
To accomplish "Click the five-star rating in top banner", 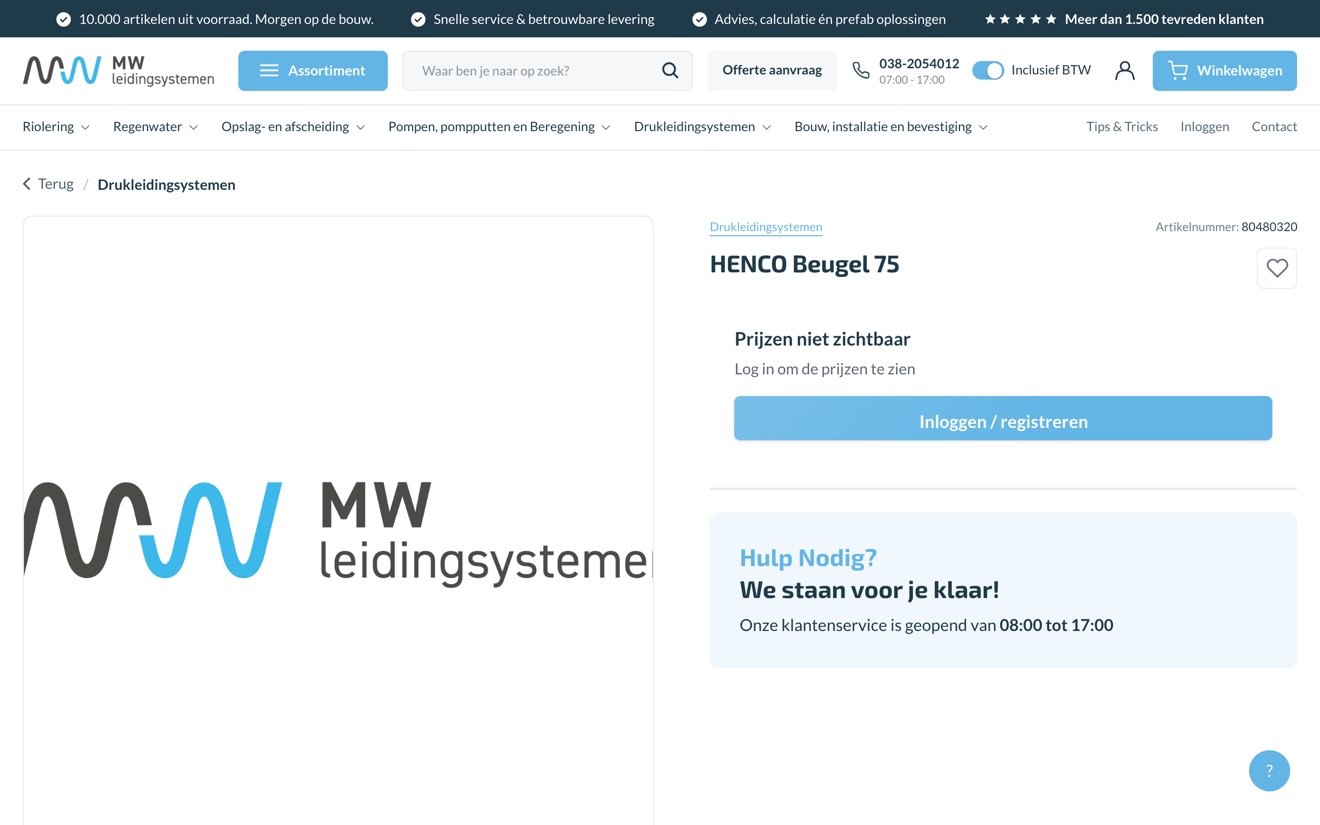I will 1020,19.
